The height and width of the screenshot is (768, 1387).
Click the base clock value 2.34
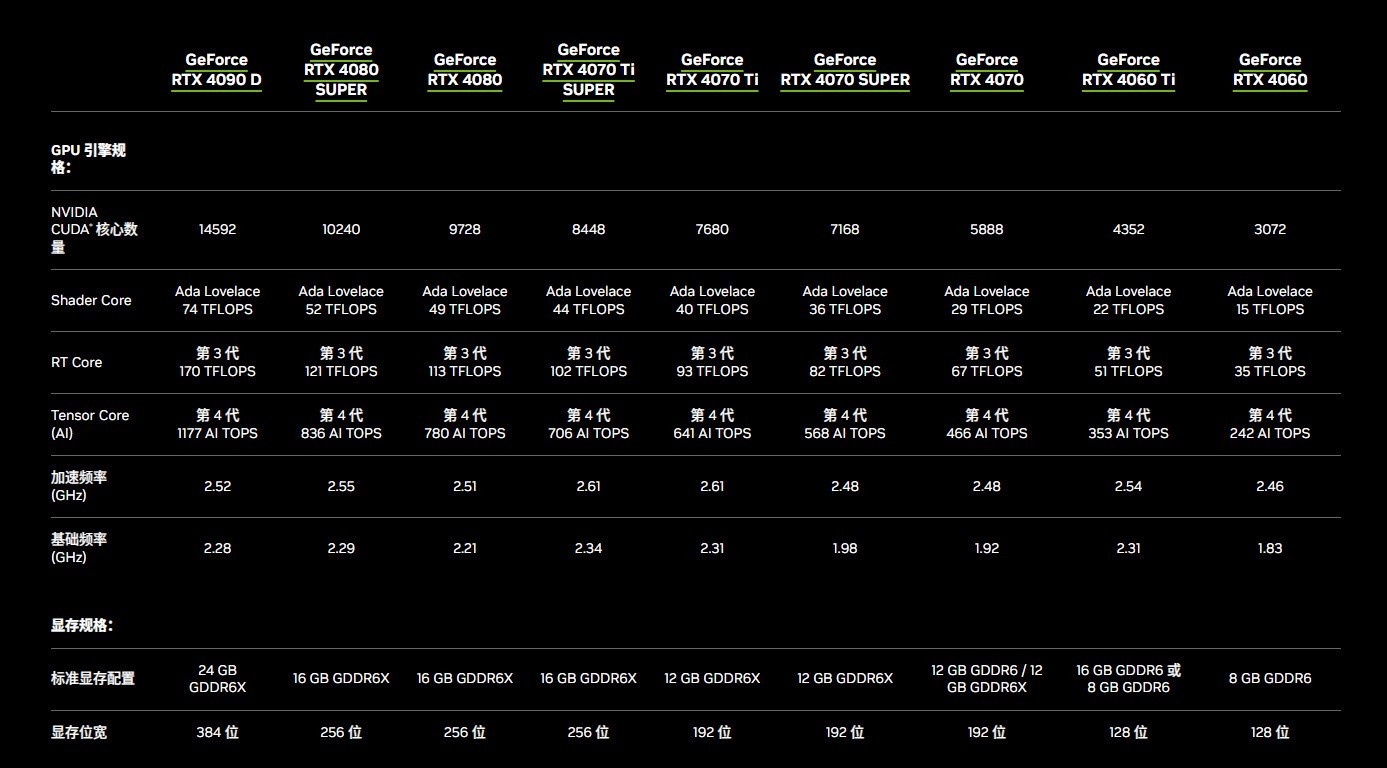[x=589, y=549]
